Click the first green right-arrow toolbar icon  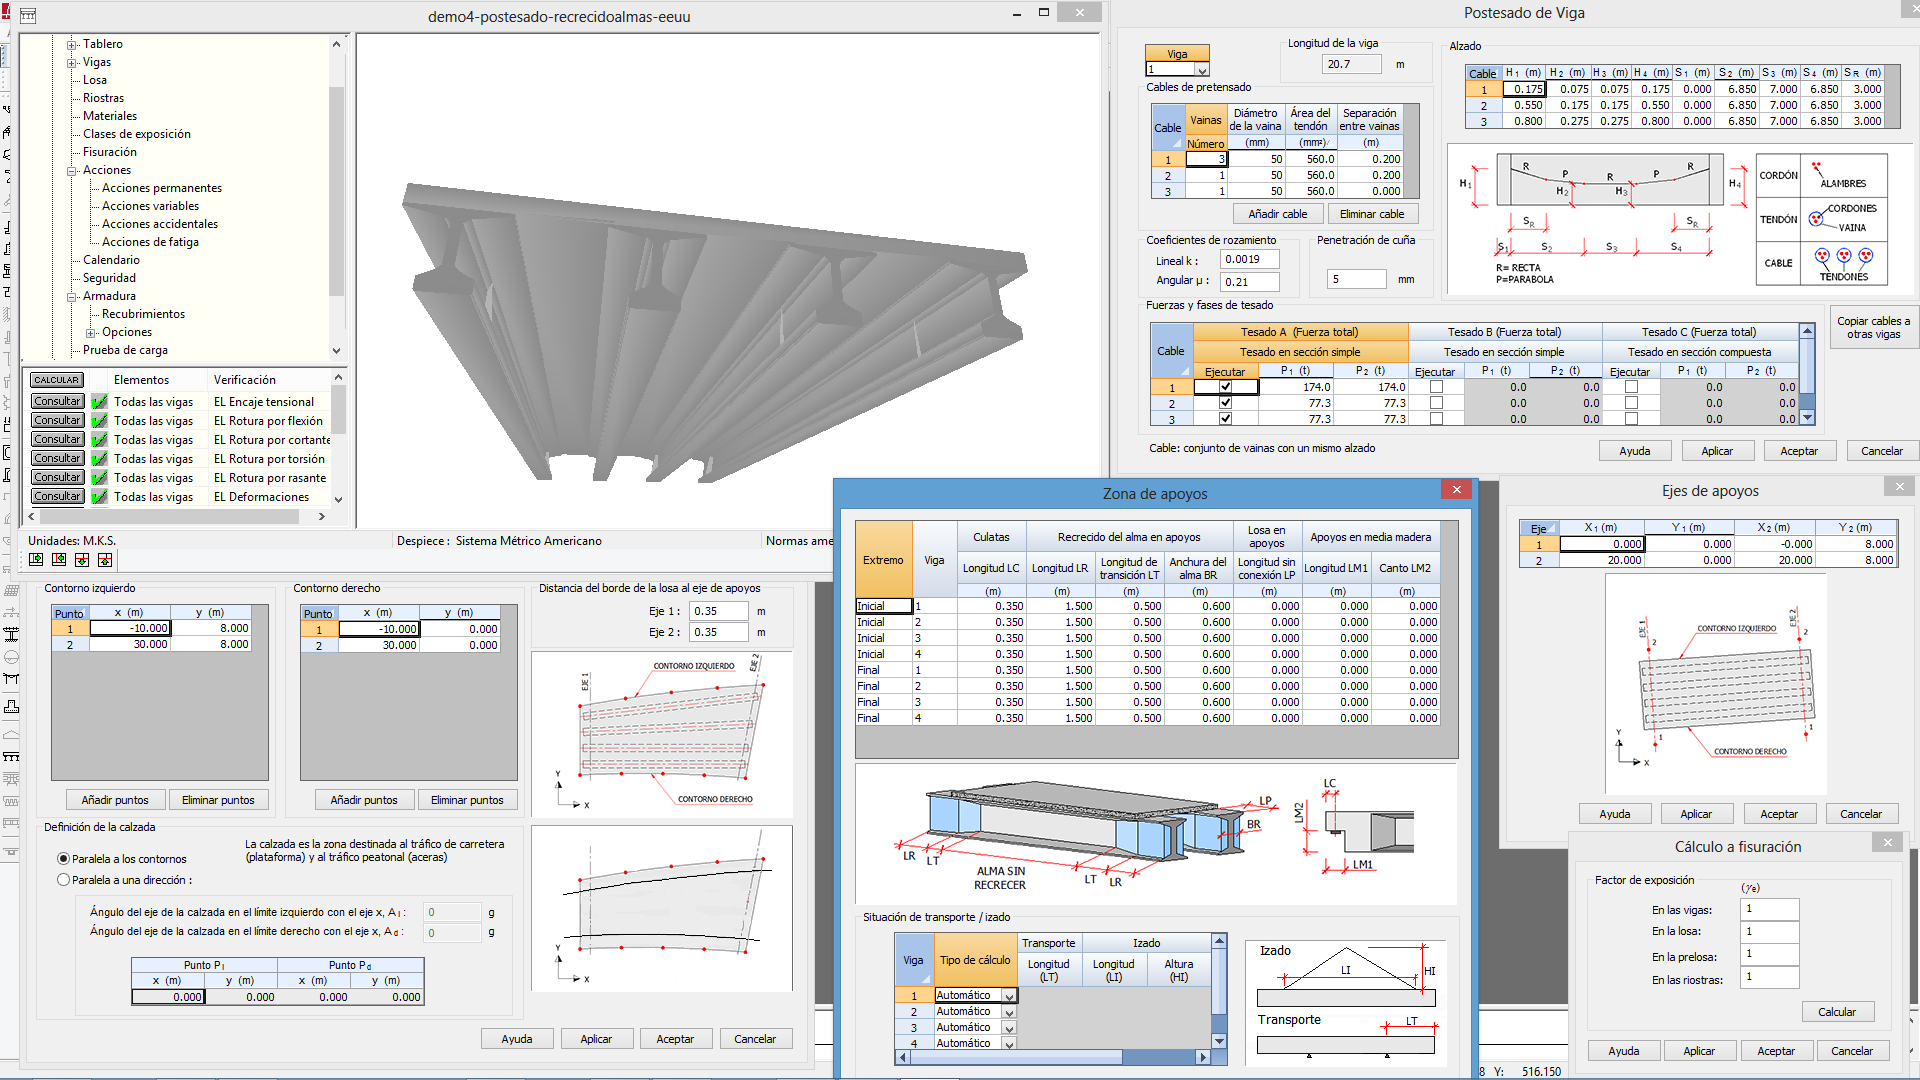[x=36, y=560]
